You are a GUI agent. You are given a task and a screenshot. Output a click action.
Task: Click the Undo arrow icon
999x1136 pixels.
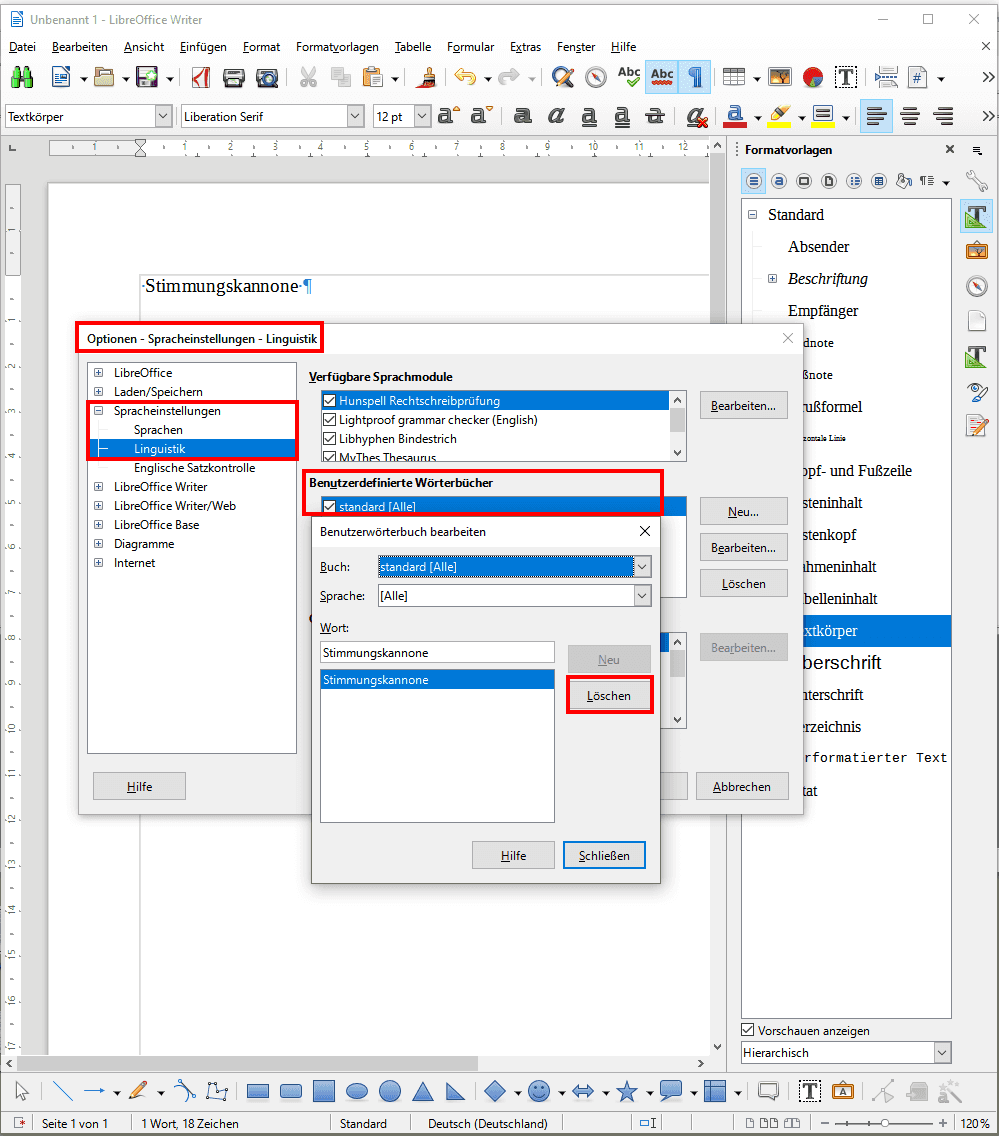point(465,77)
